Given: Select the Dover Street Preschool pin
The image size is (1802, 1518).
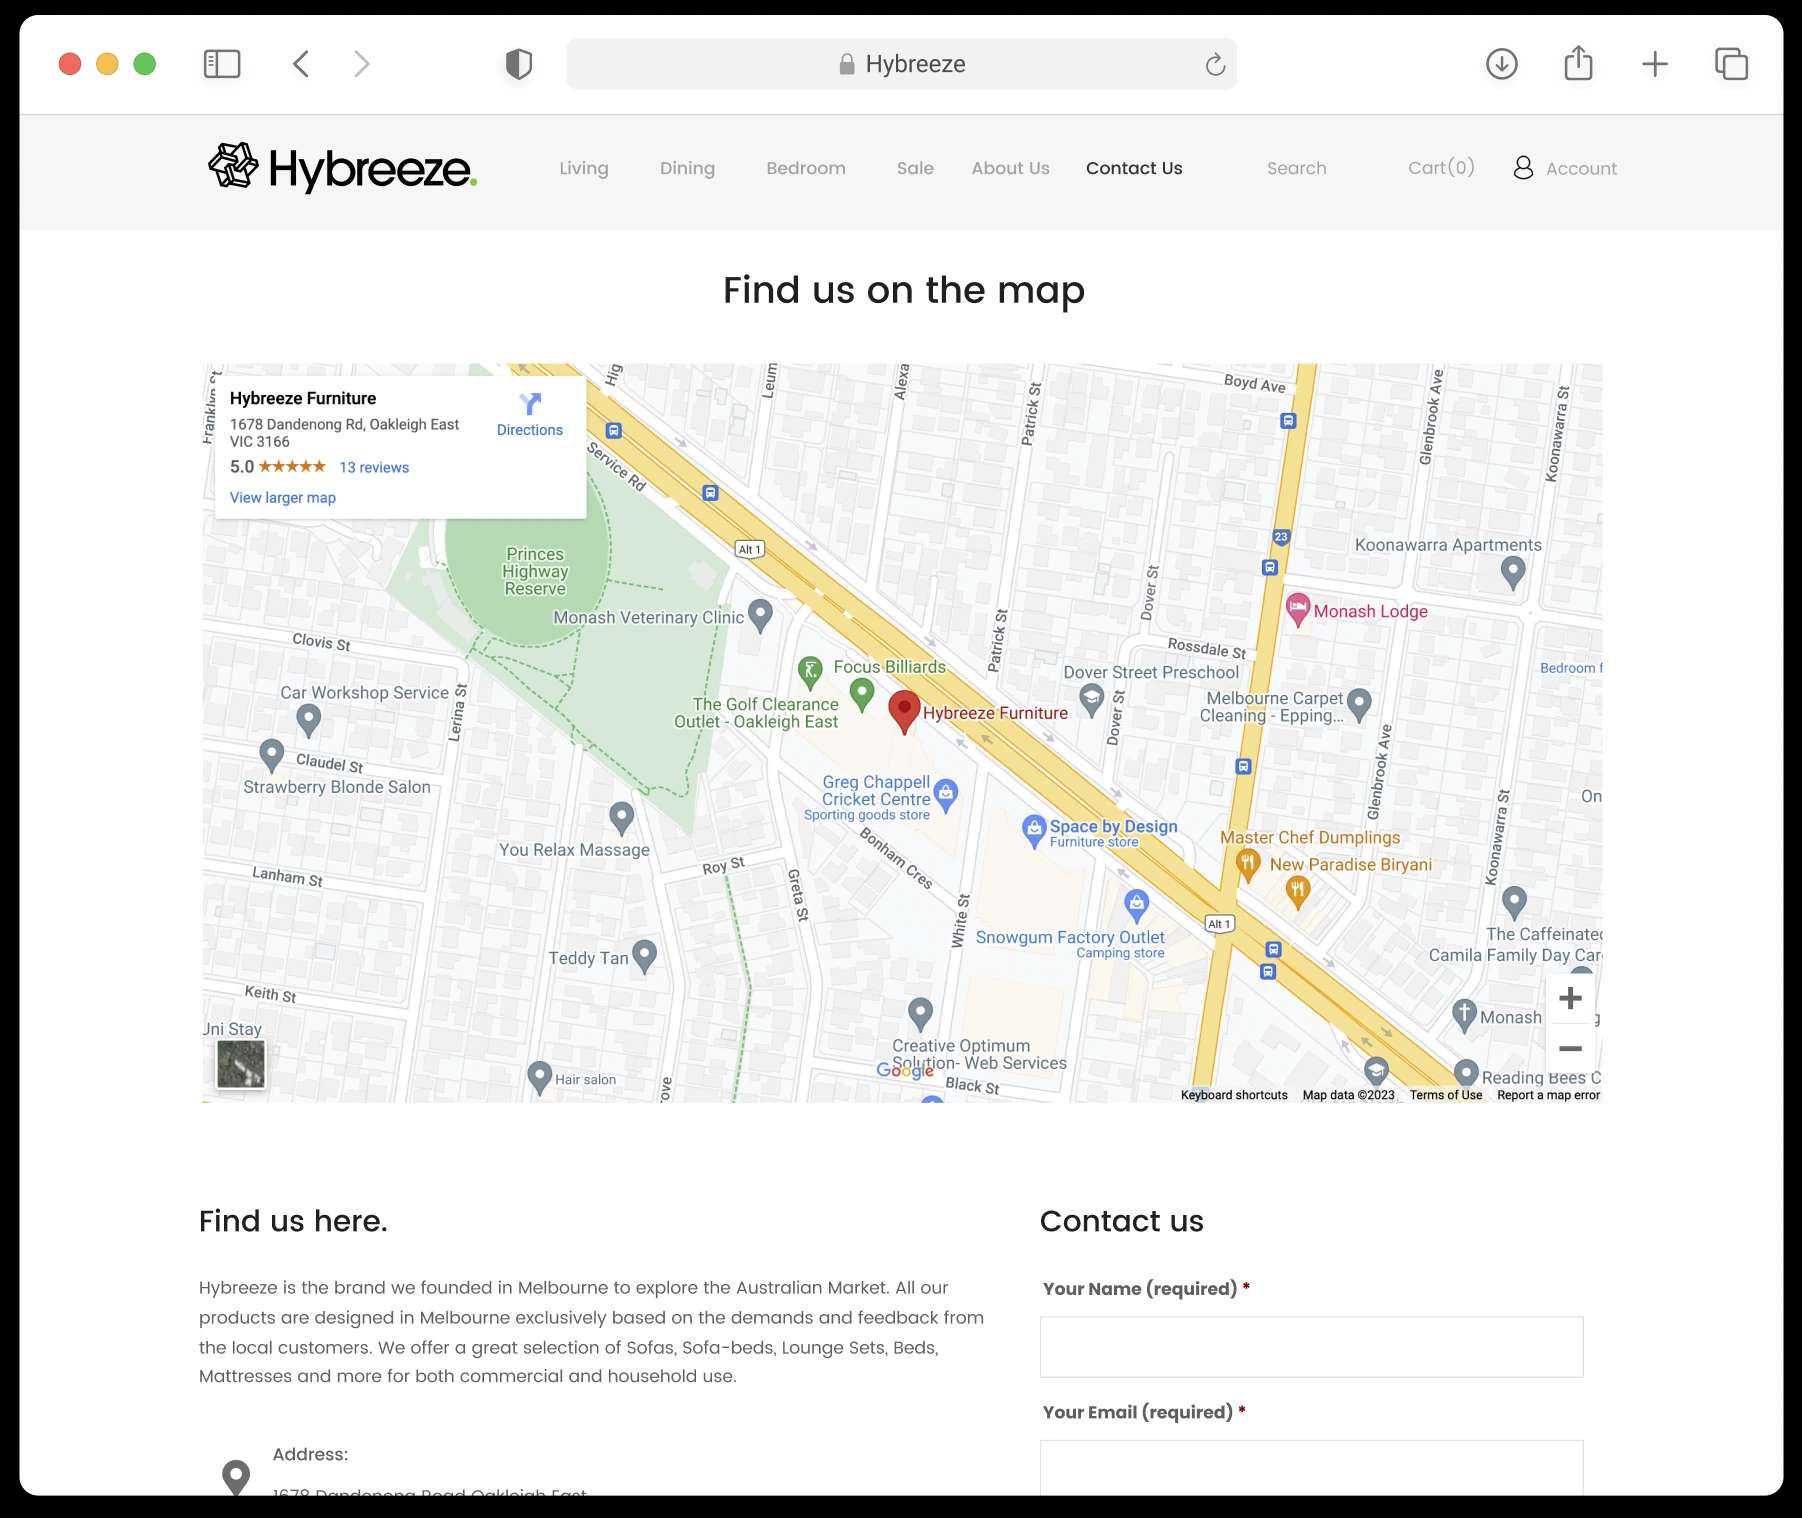Looking at the screenshot, I should click(x=1092, y=699).
